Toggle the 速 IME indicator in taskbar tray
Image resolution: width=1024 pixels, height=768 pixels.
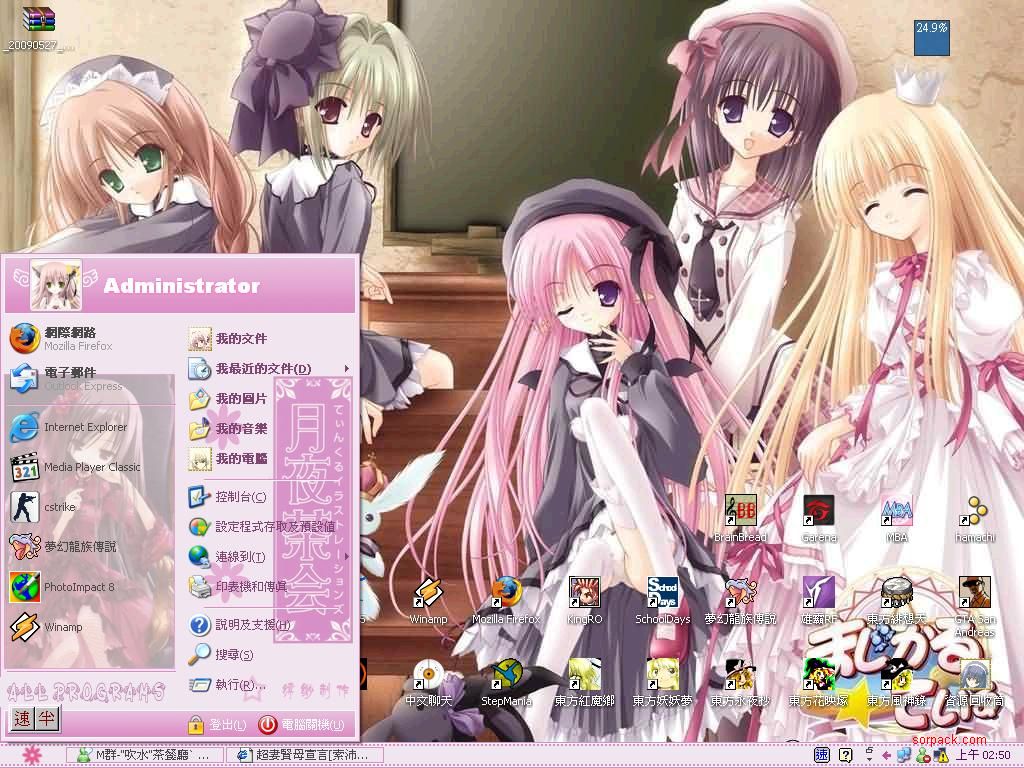coord(821,755)
